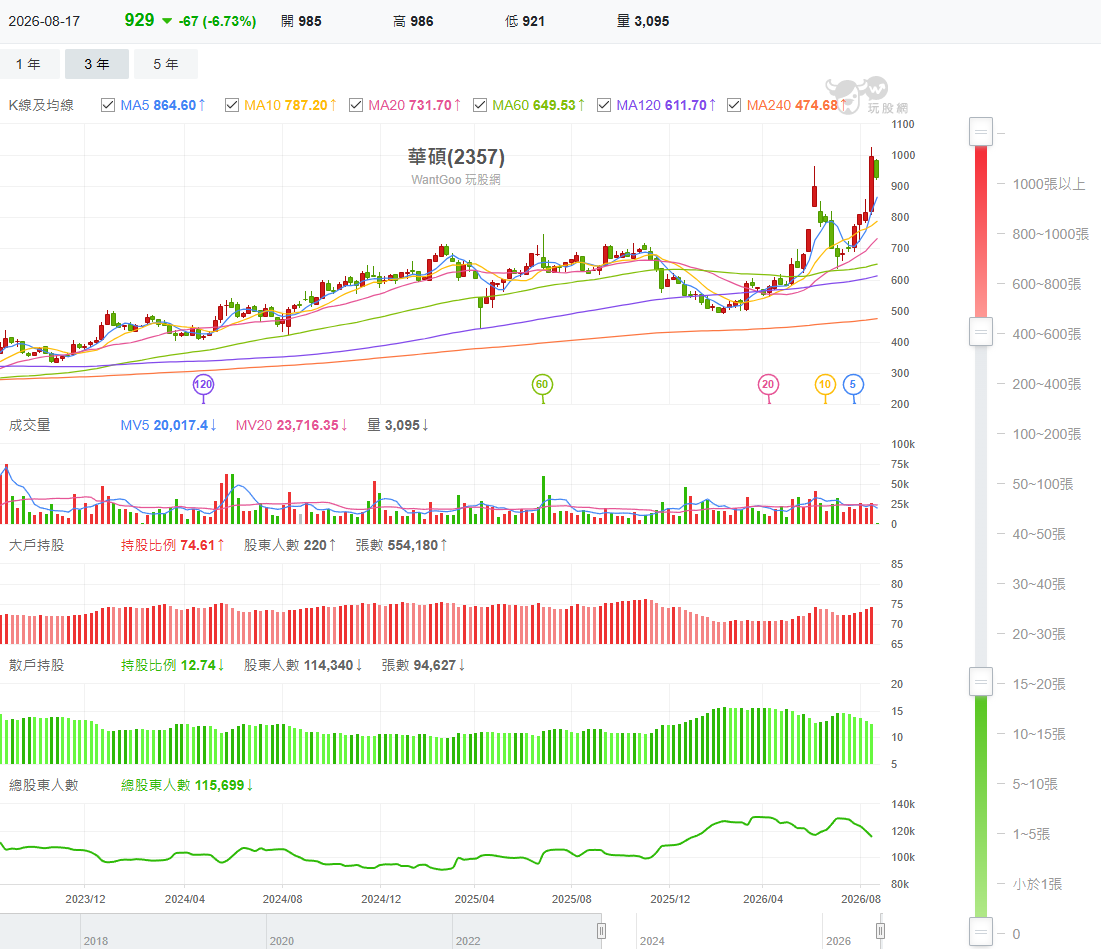The width and height of the screenshot is (1103, 950).
Task: Toggle the MA10 moving average checkbox
Action: 231,106
